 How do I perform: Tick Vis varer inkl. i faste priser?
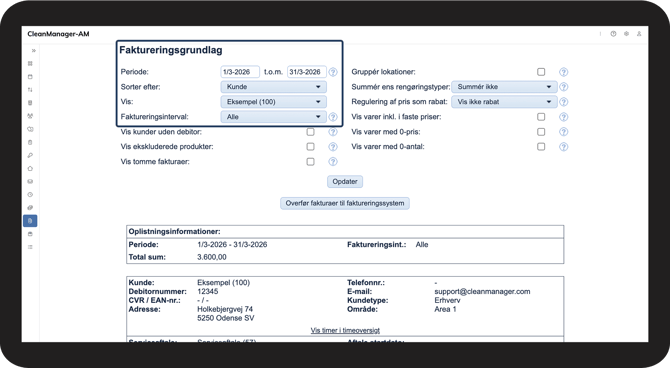tap(541, 117)
